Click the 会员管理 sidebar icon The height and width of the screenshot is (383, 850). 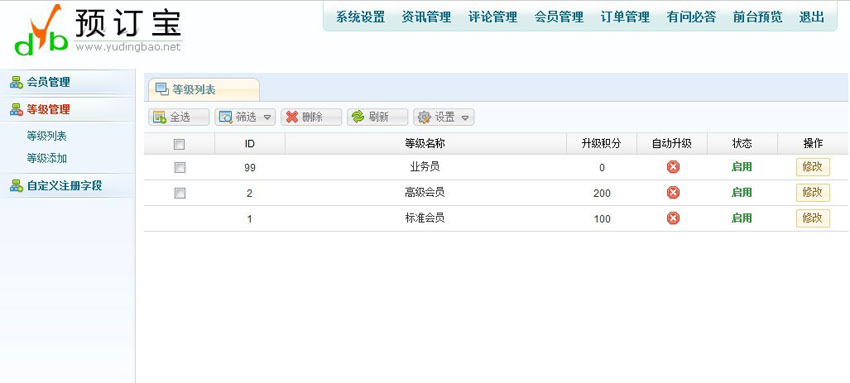pyautogui.click(x=16, y=83)
